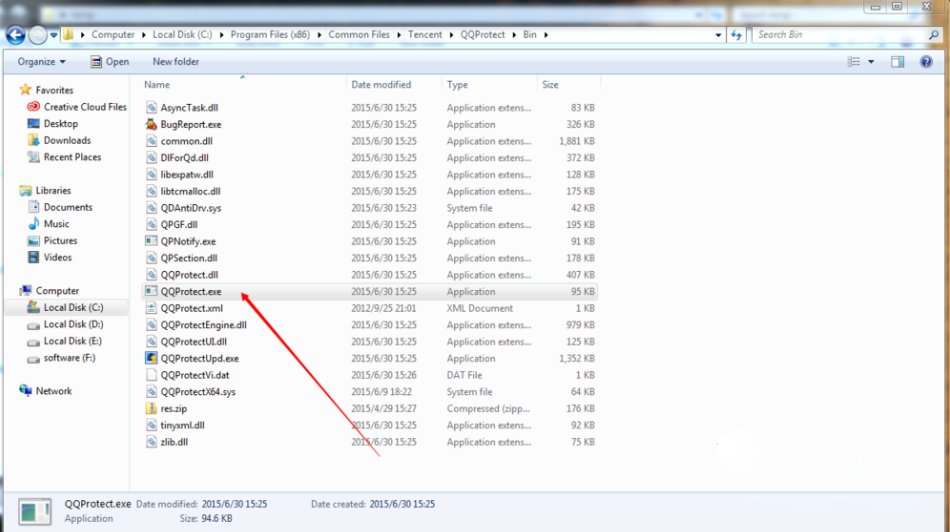Expand the address bar history dropdown
Image resolution: width=950 pixels, height=532 pixels.
click(718, 35)
